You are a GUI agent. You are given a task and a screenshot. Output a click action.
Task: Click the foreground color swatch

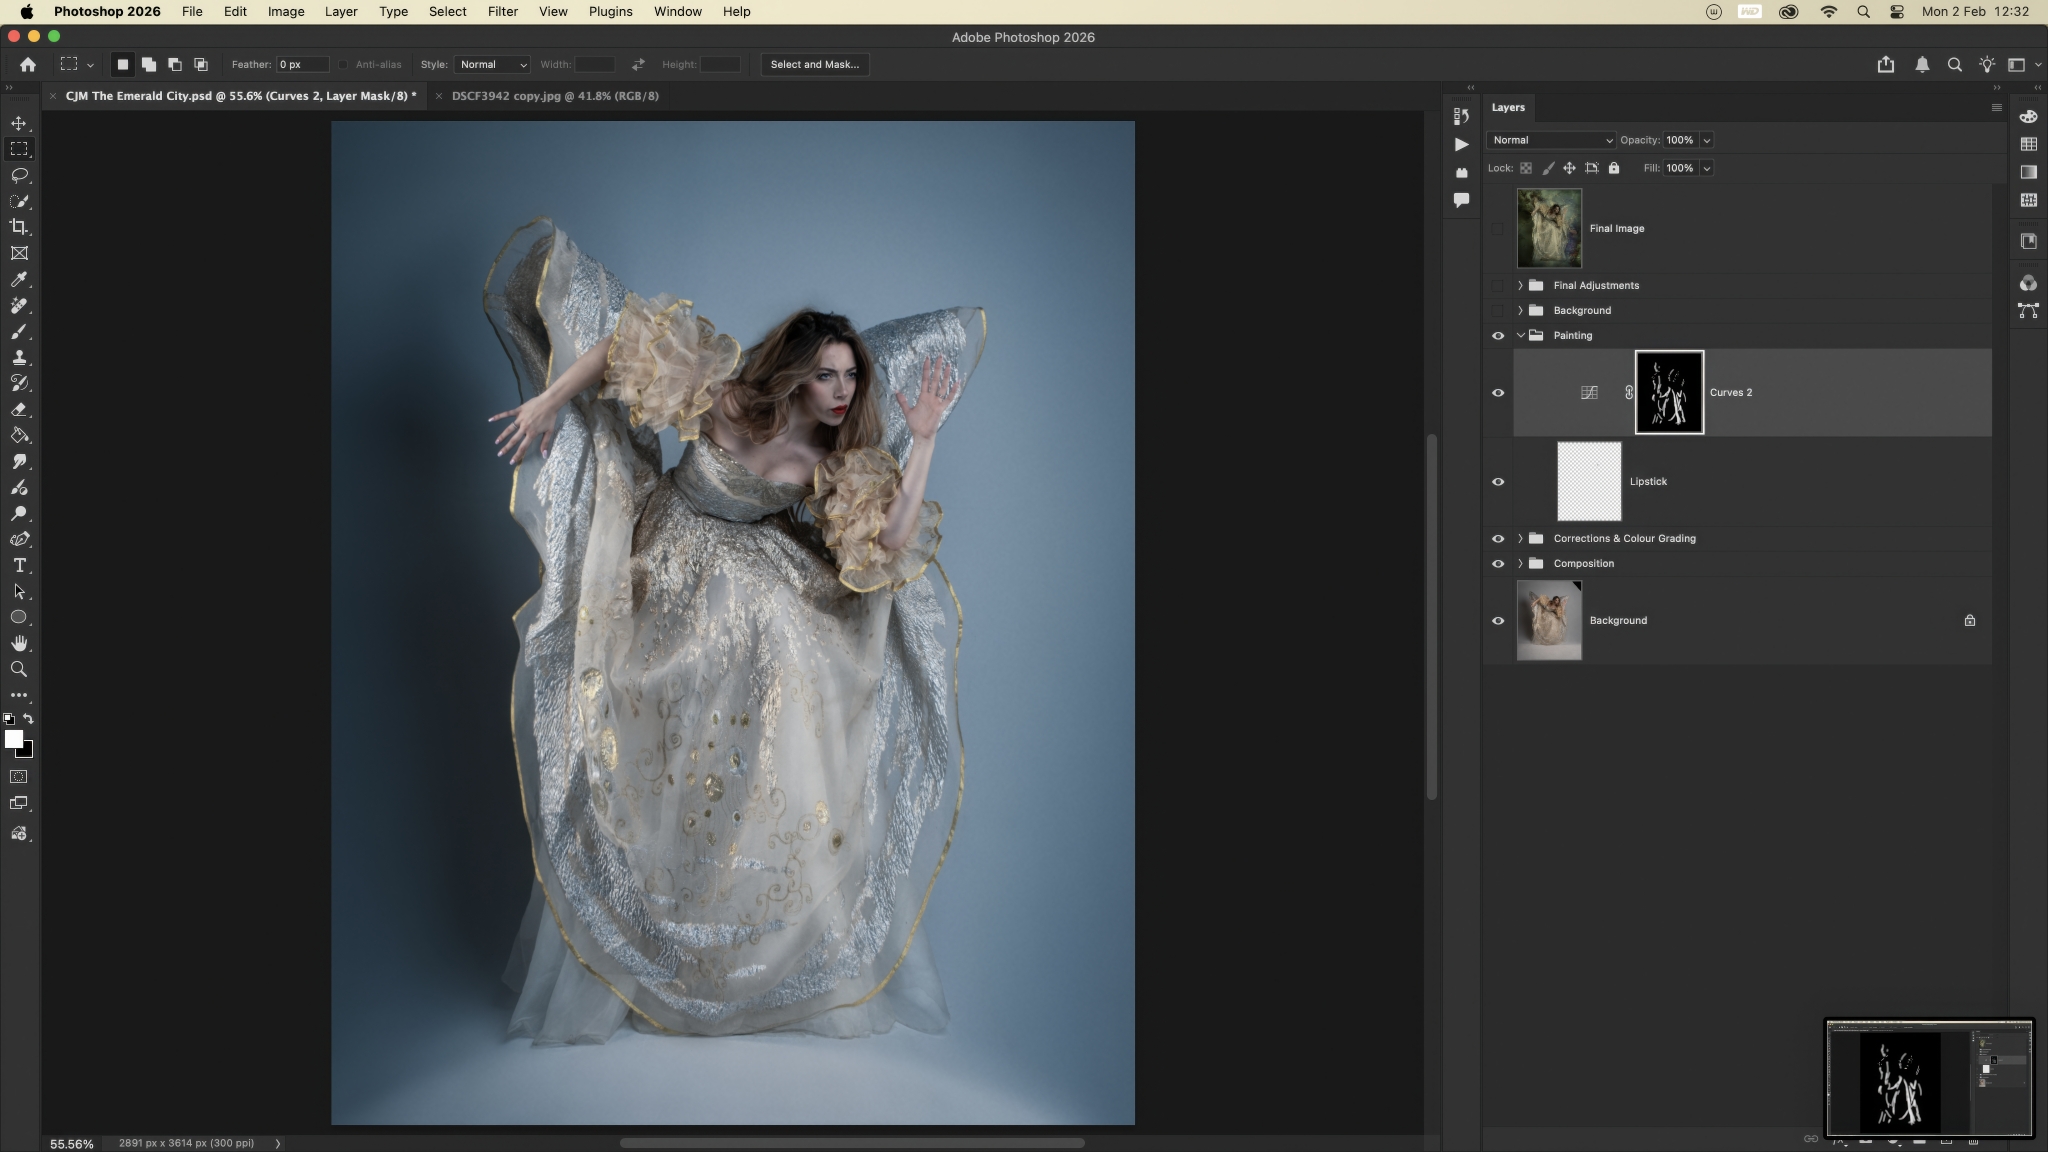click(13, 739)
